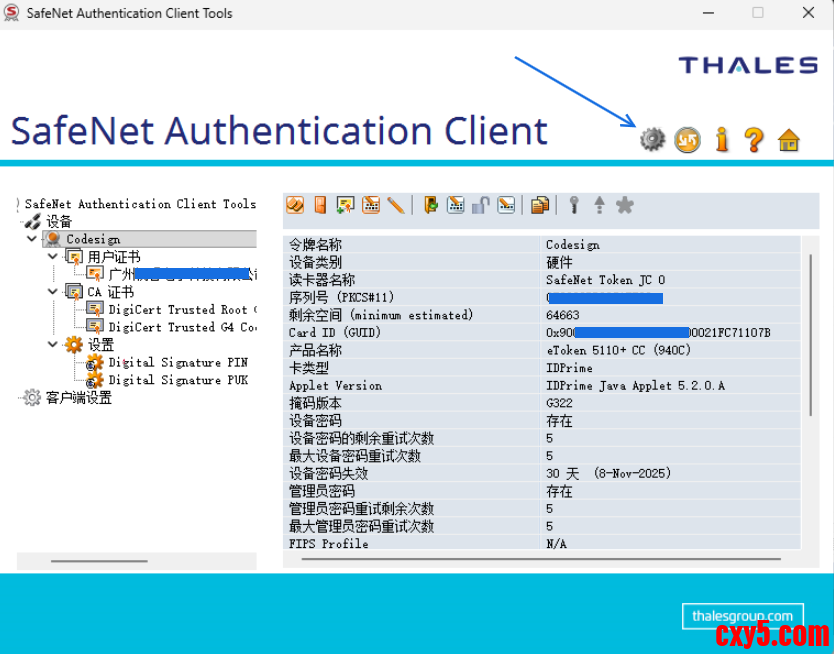
Task: Click the orange refresh icon in header
Action: (687, 140)
